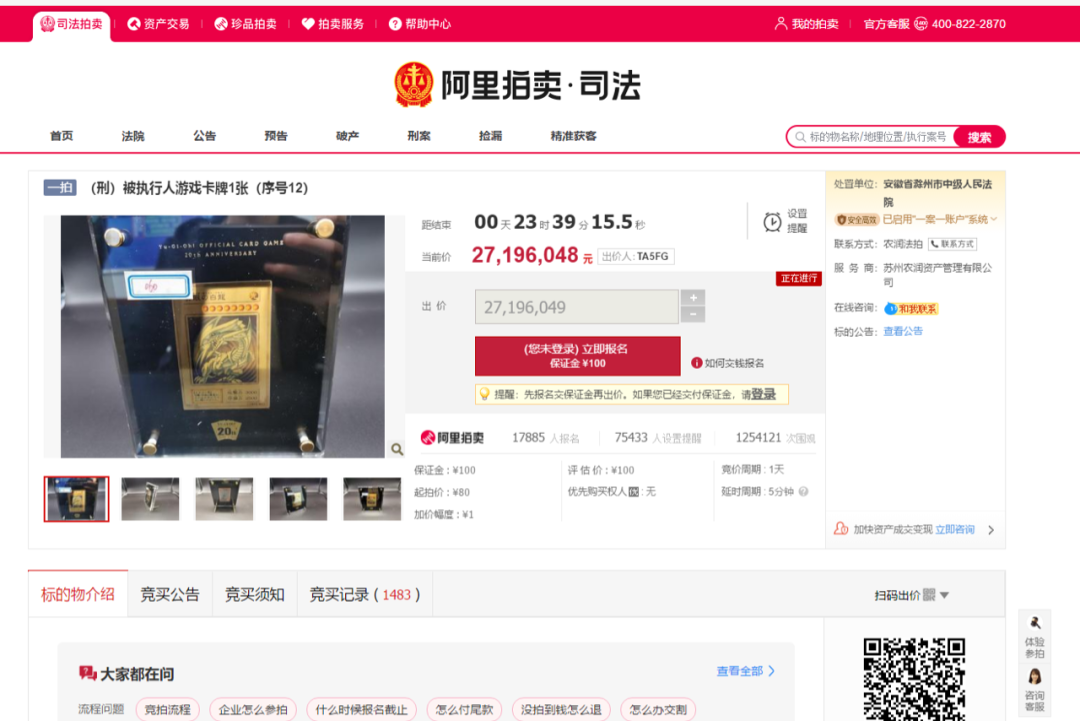Click the magnifier zoom icon on the photo
The height and width of the screenshot is (721, 1080).
[397, 450]
